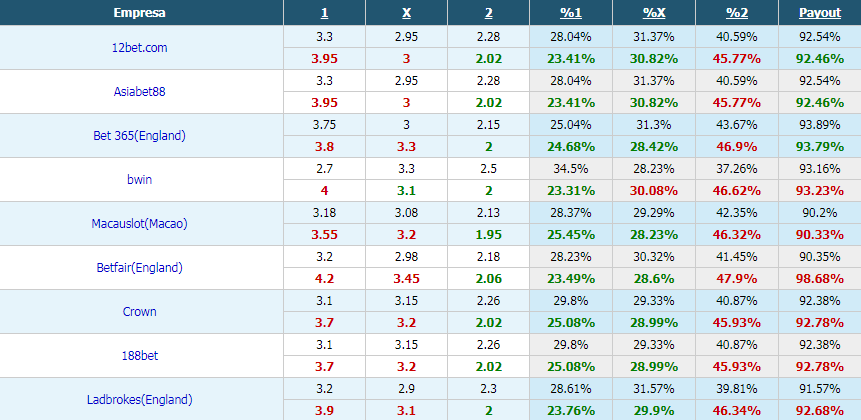The image size is (861, 420).
Task: Sort by the %X column header
Action: [x=653, y=13]
